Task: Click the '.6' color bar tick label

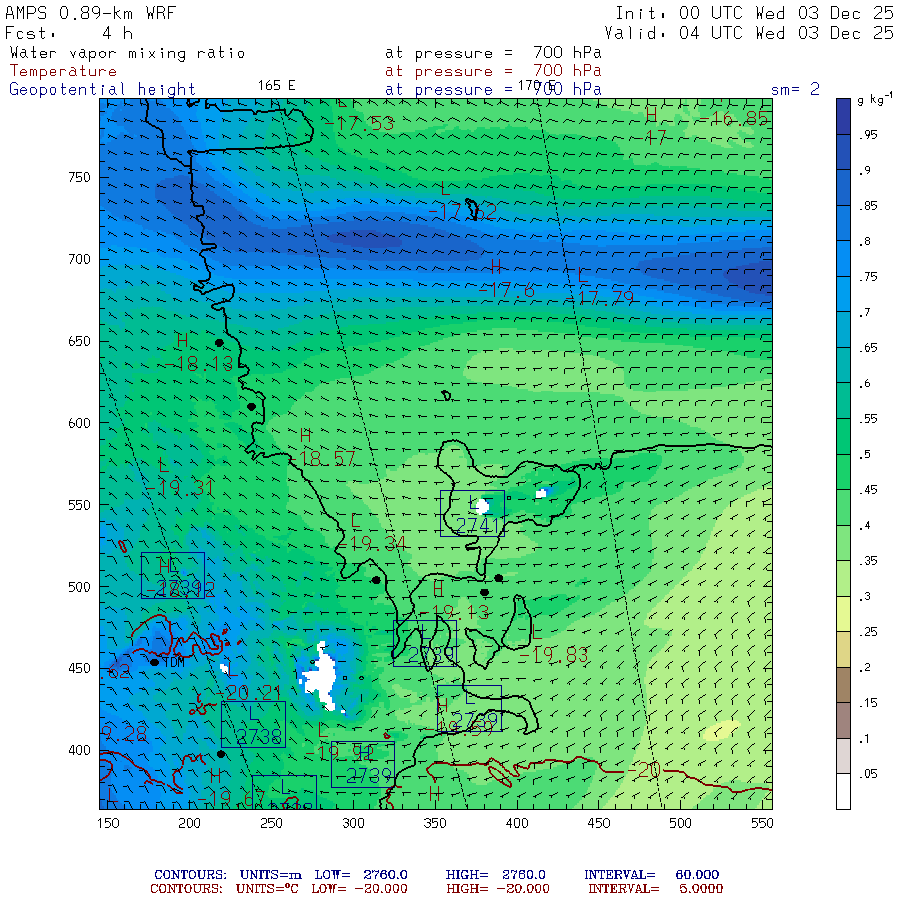Action: 864,383
